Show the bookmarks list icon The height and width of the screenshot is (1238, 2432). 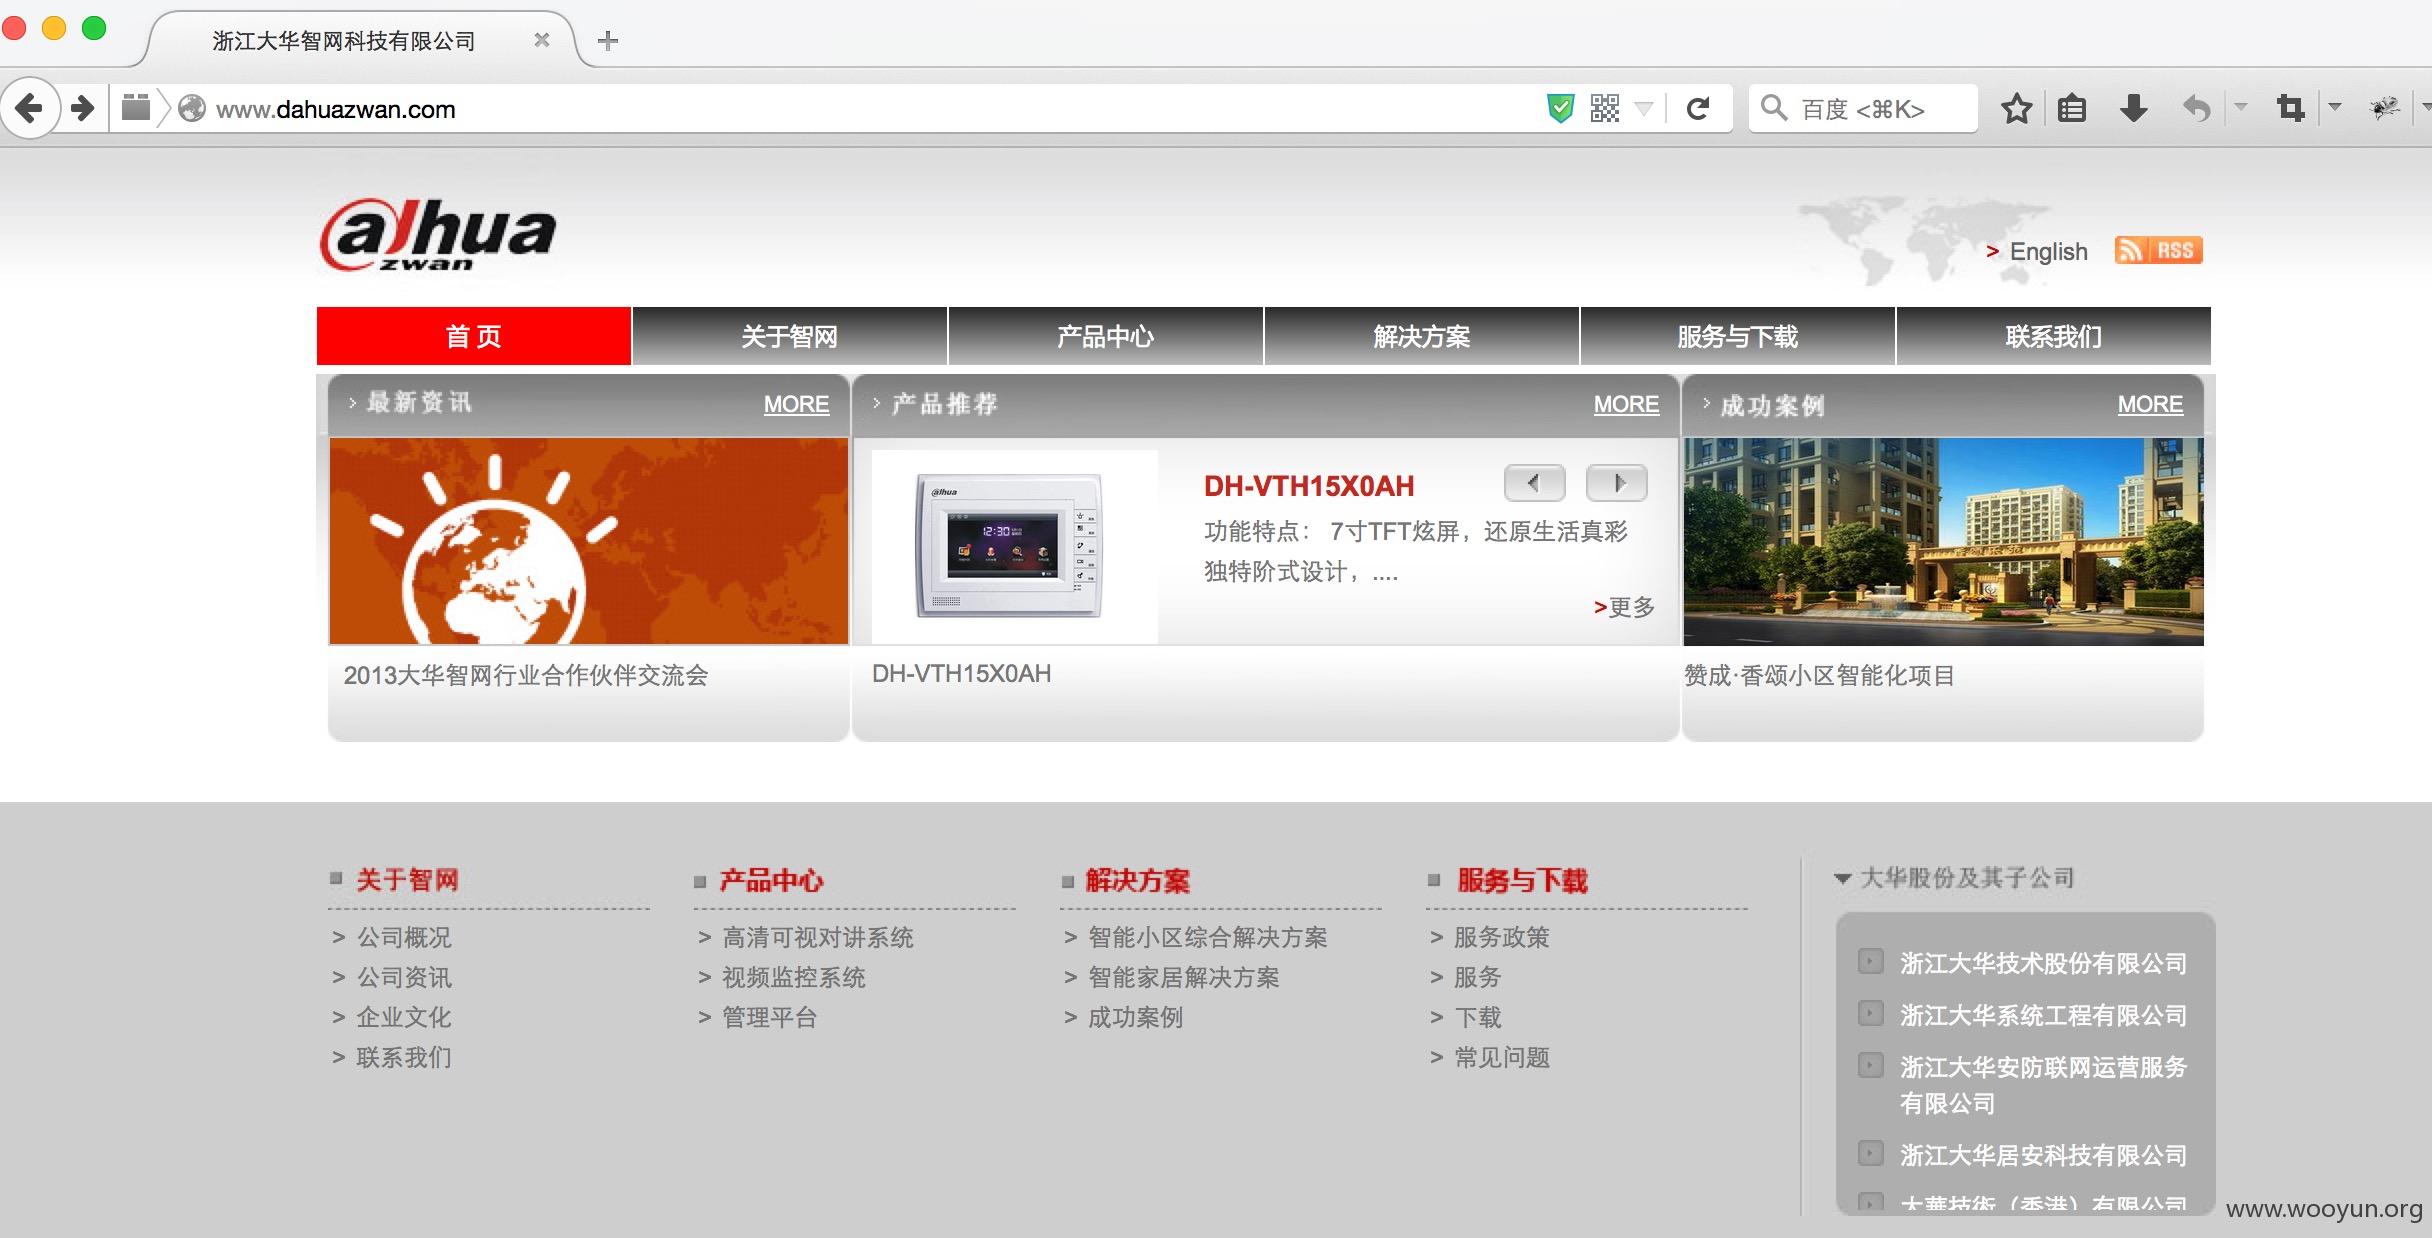pos(2072,108)
